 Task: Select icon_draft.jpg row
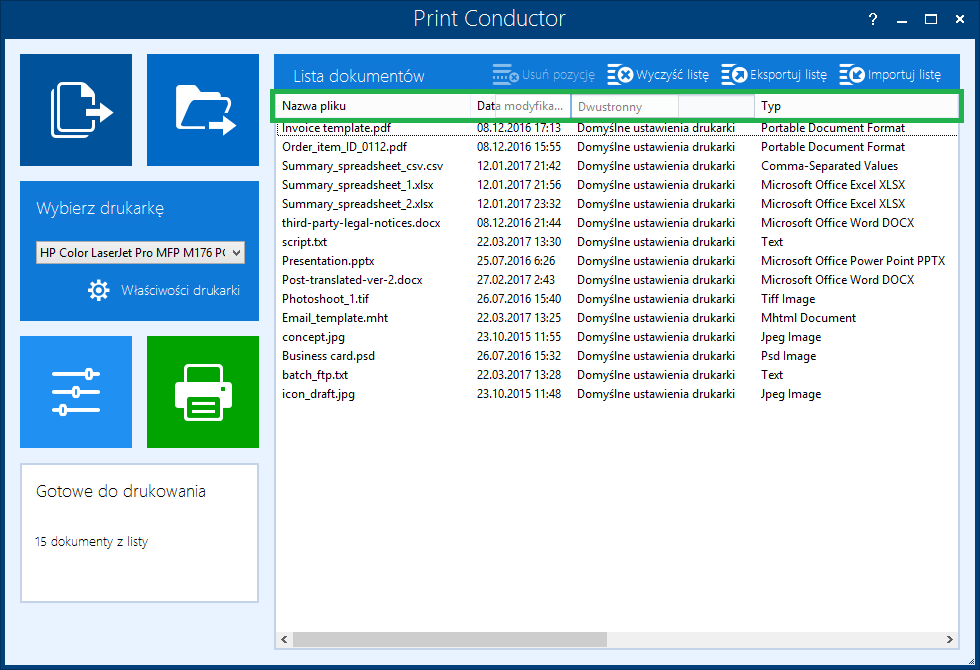[616, 394]
